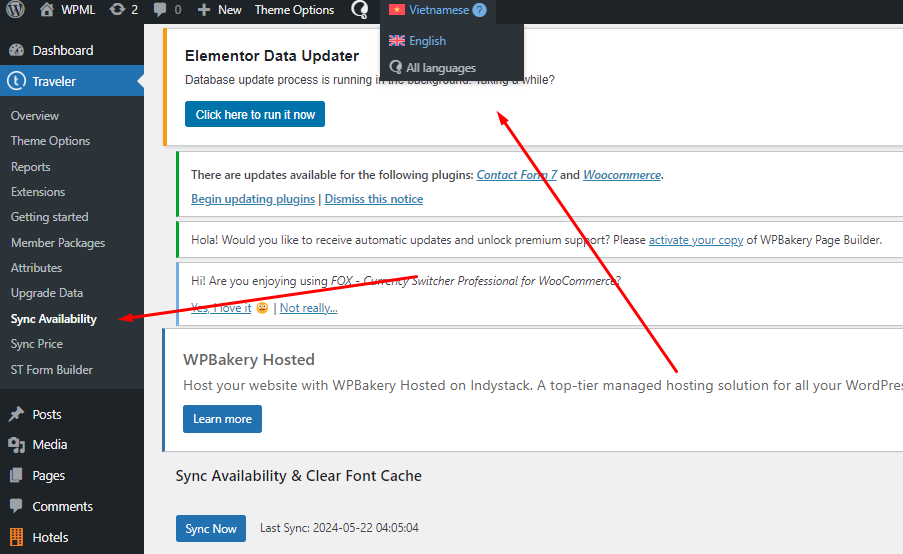Click 'Yes, I love it' link
Image resolution: width=903 pixels, height=554 pixels.
(221, 308)
